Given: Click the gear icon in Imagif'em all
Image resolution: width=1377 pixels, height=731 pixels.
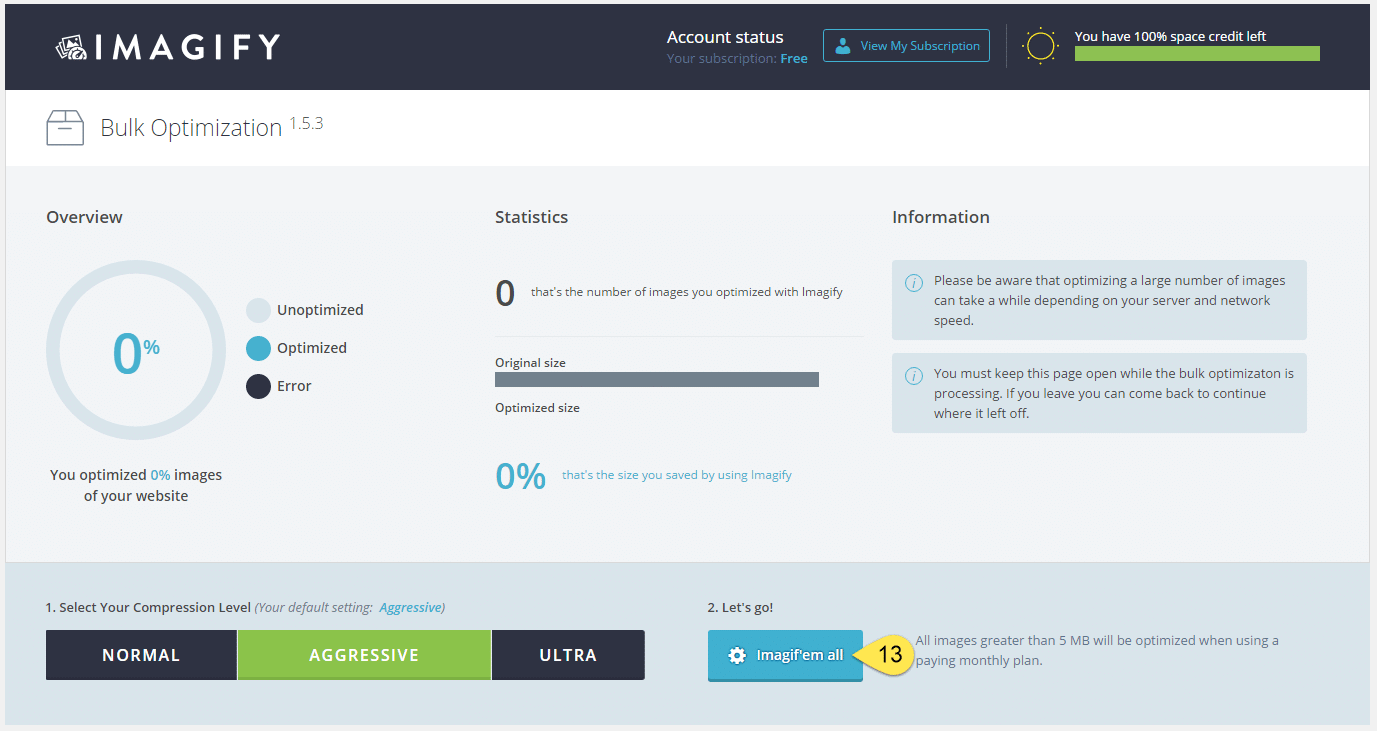Looking at the screenshot, I should (737, 656).
